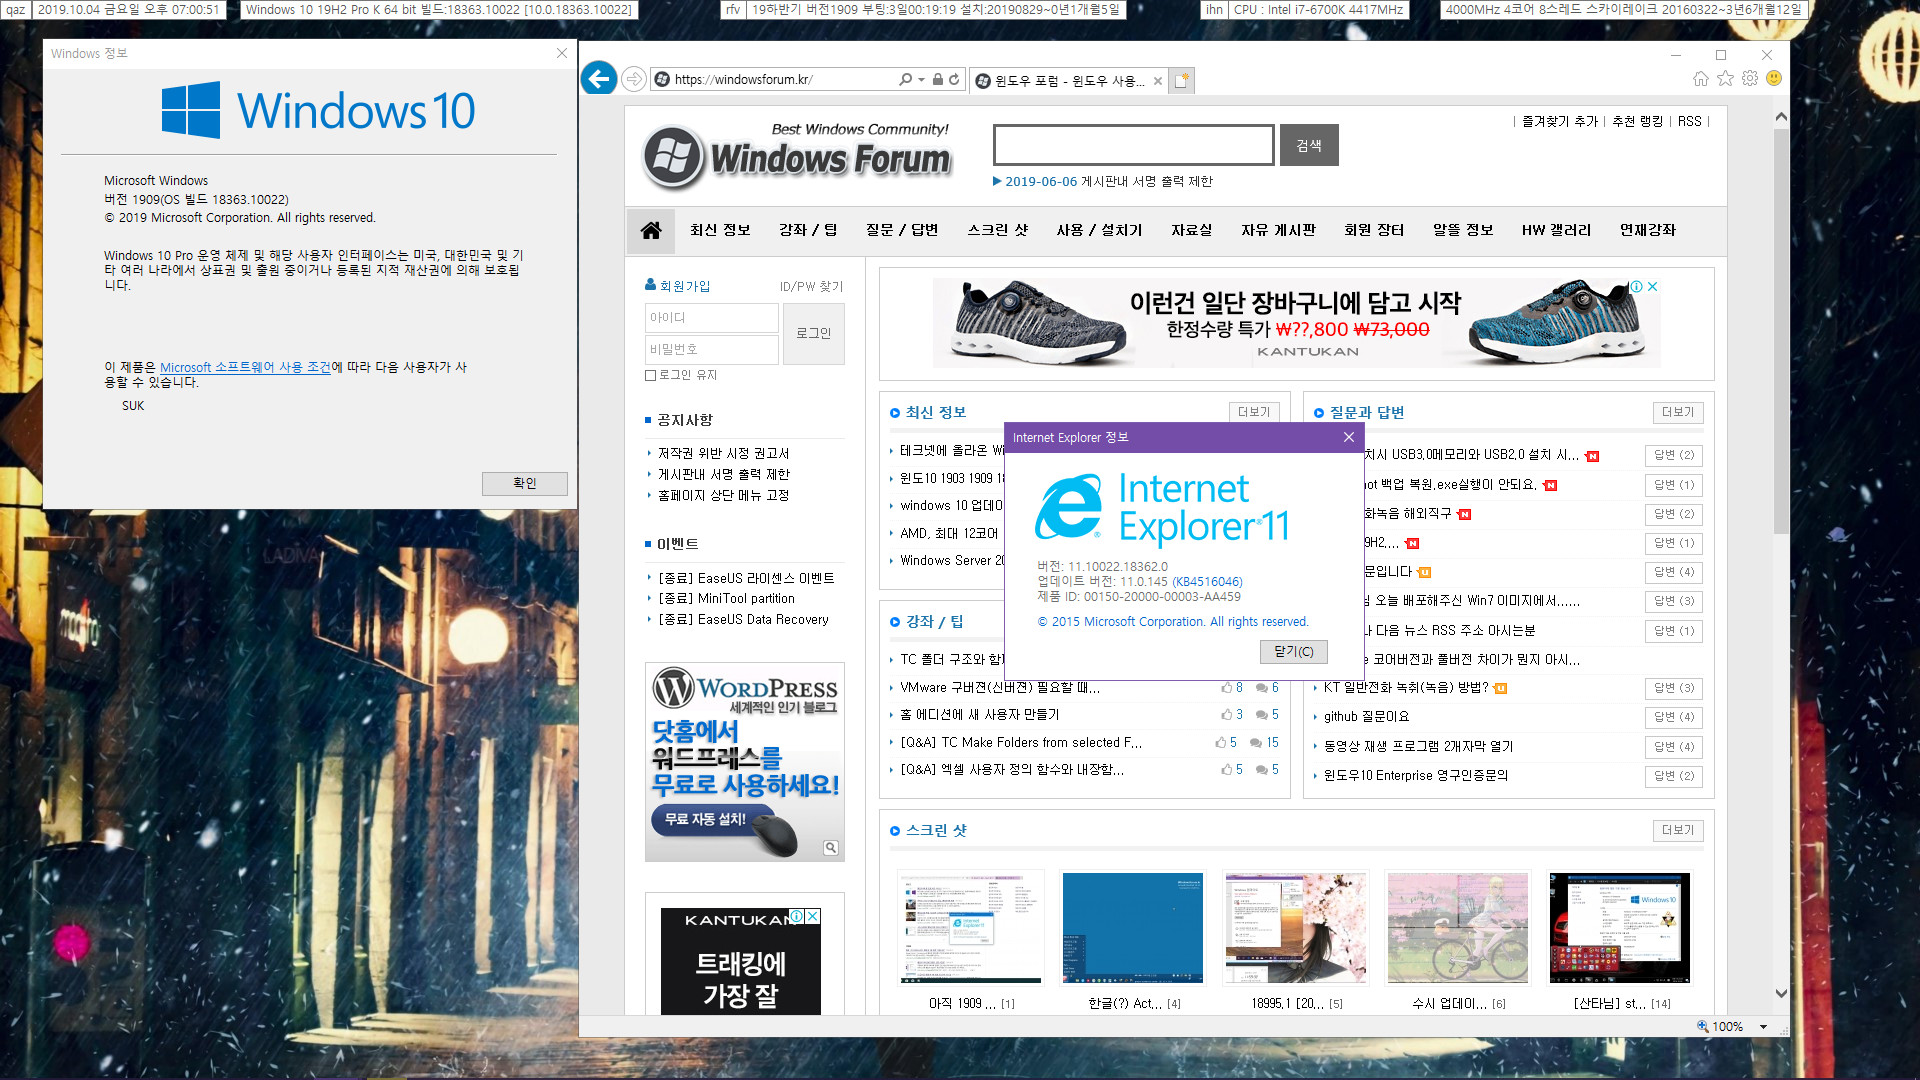Open the 최신 정보 menu
1920x1080 pixels.
tap(720, 230)
